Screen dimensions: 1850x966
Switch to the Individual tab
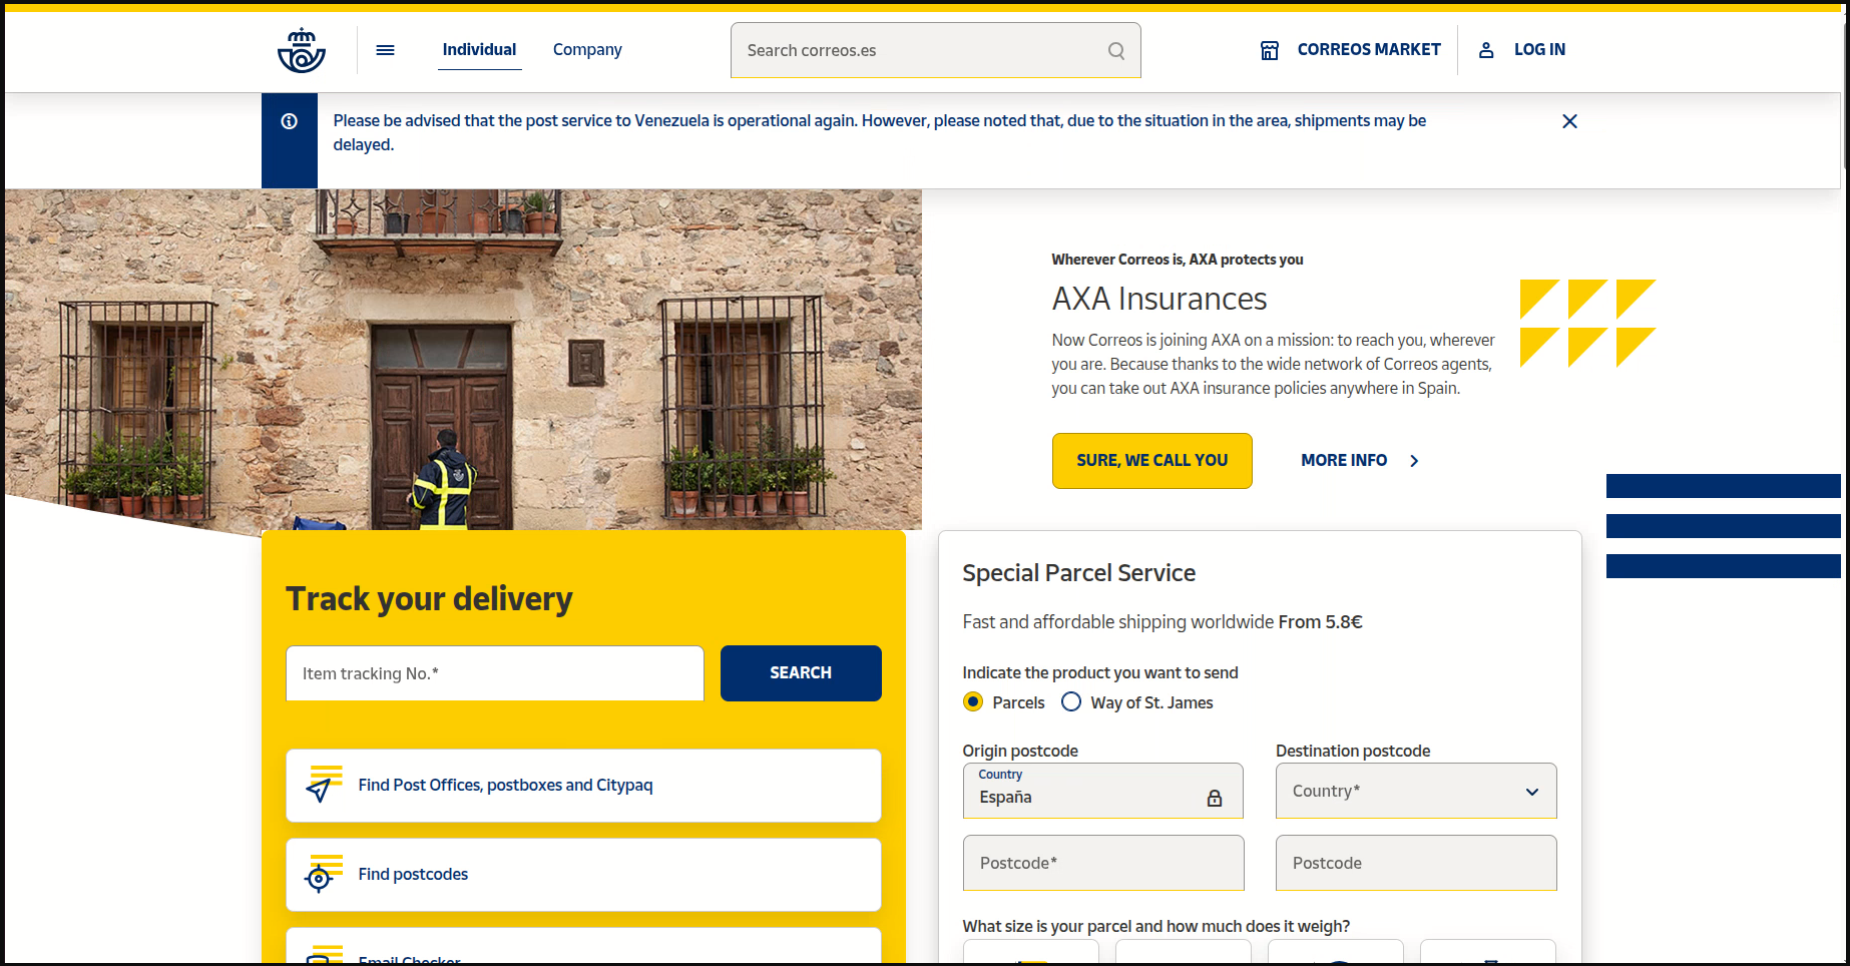tap(479, 50)
